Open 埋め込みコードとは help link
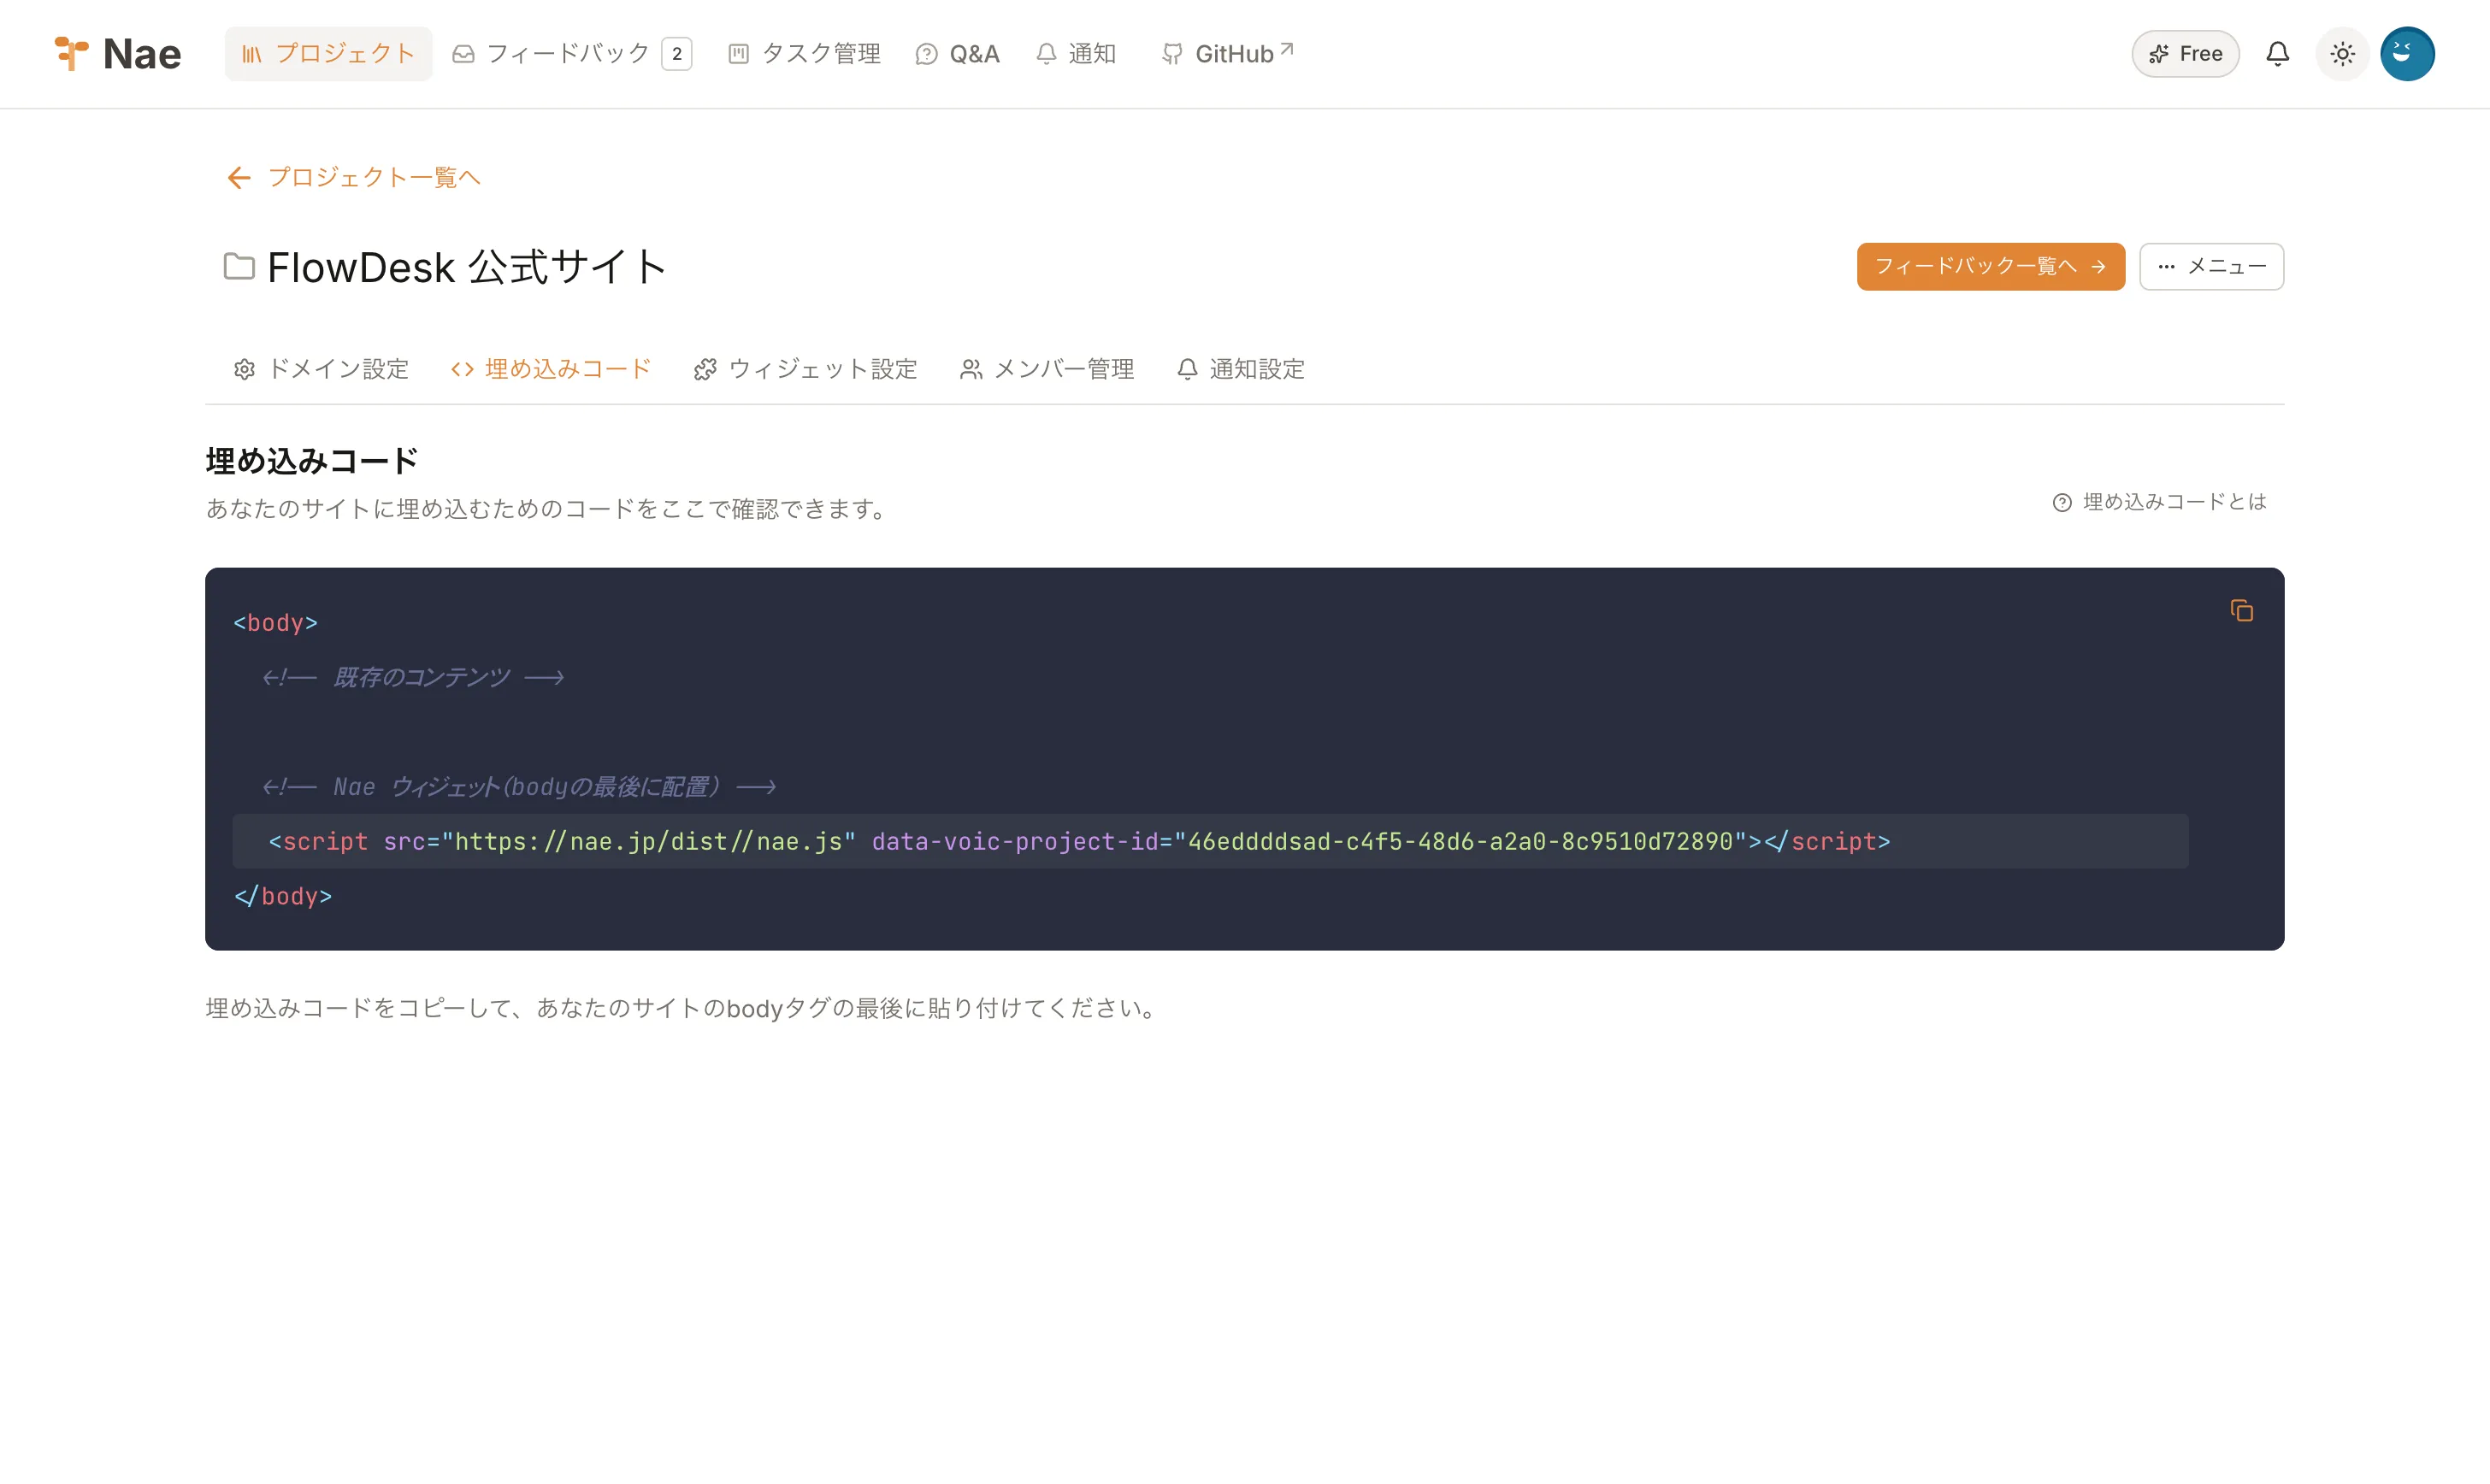Screen dimensions: 2490x1484 click(x=2160, y=502)
